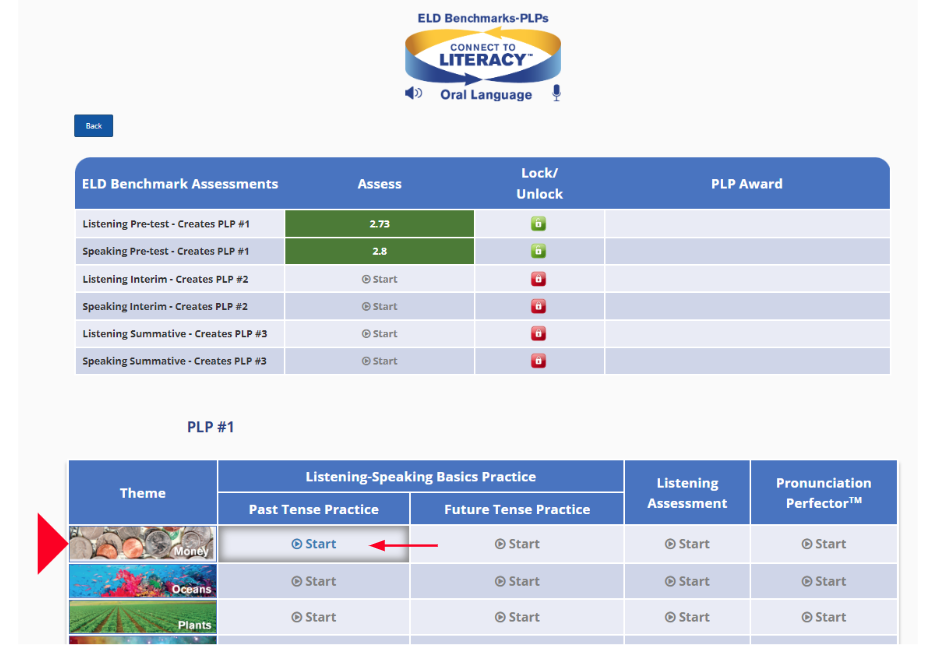Viewport: 937px width, 650px height.
Task: Select the Money theme thumbnail
Action: tap(143, 544)
